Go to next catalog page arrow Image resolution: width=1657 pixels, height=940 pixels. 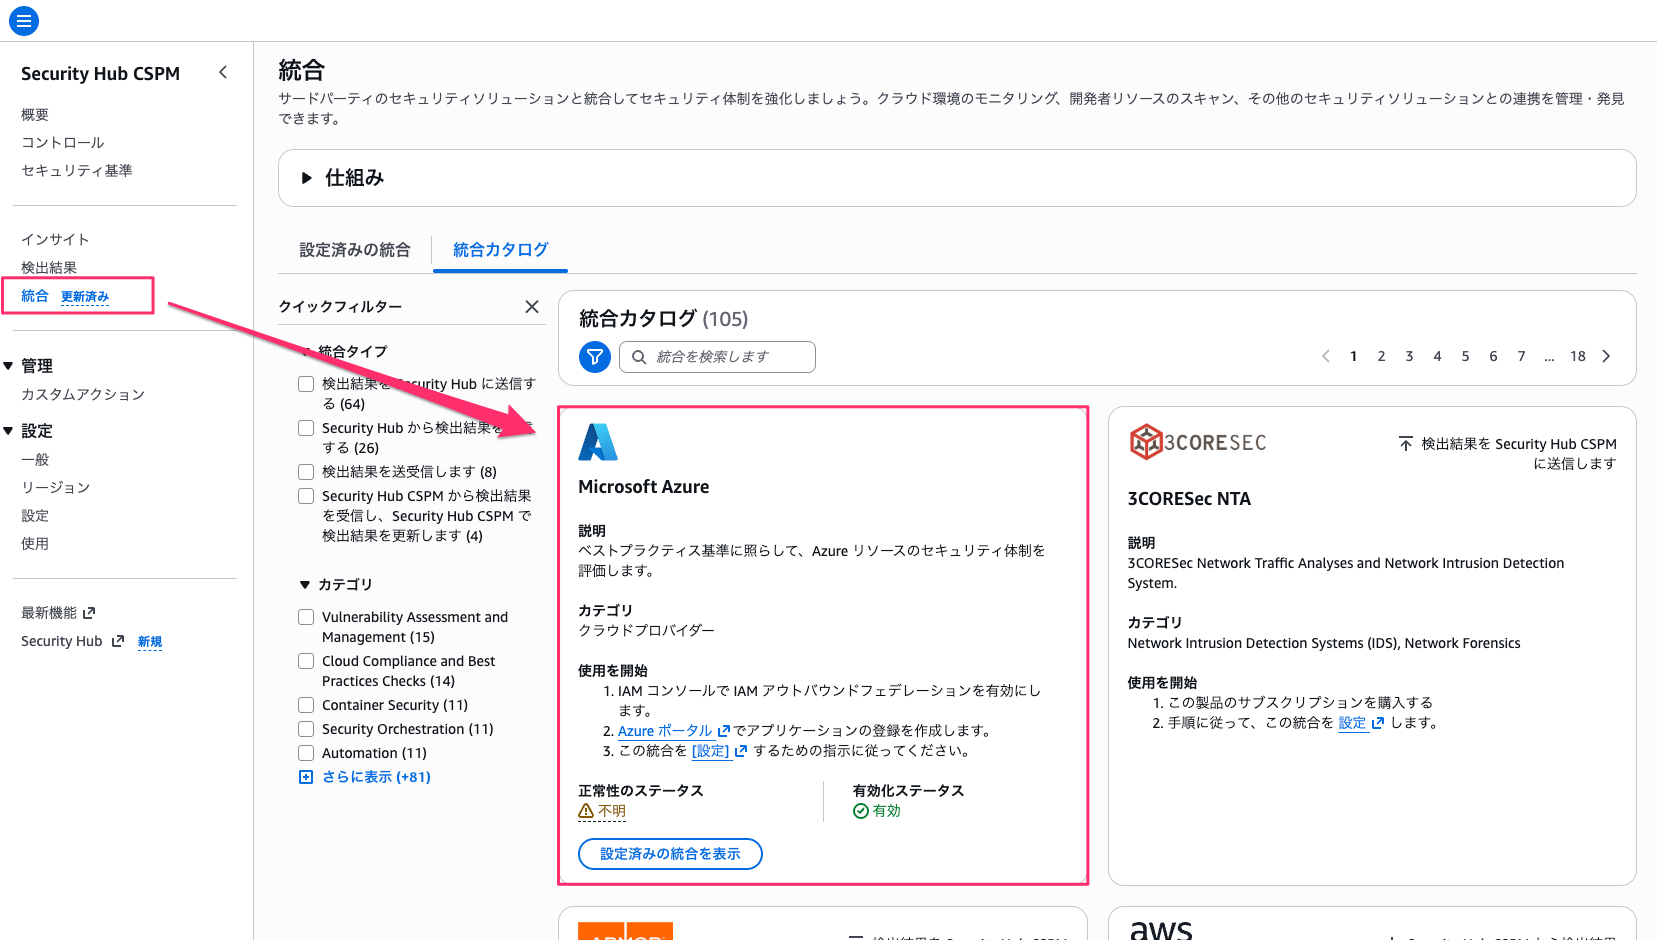point(1606,356)
